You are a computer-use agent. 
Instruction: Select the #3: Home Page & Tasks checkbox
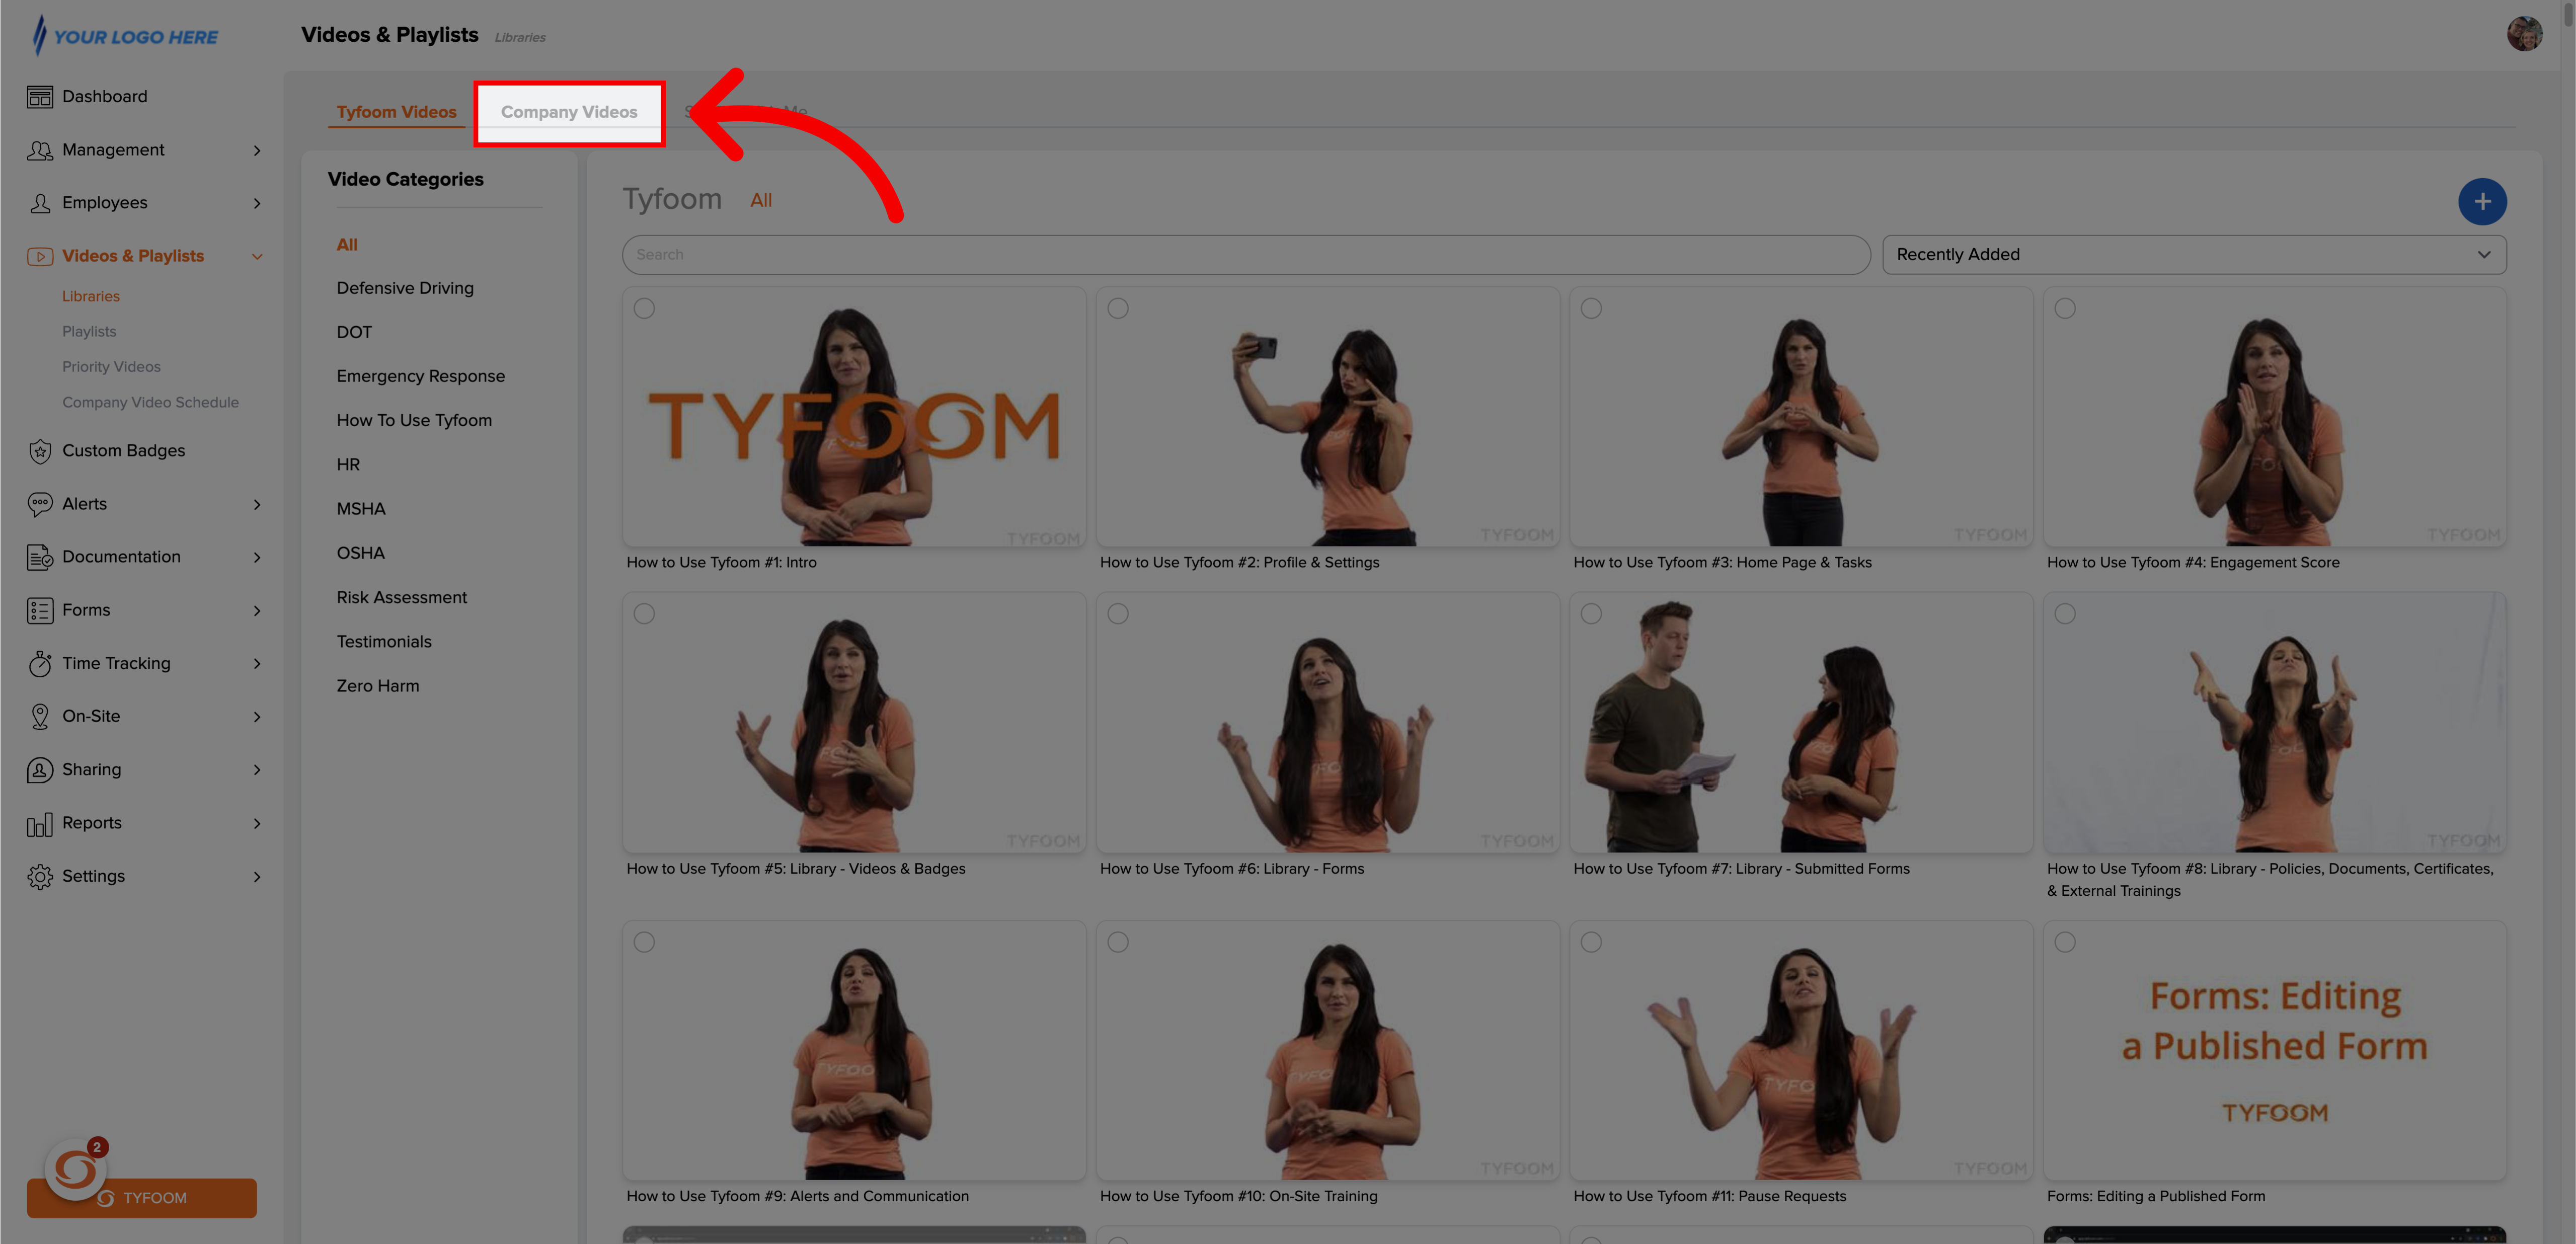pos(1591,309)
